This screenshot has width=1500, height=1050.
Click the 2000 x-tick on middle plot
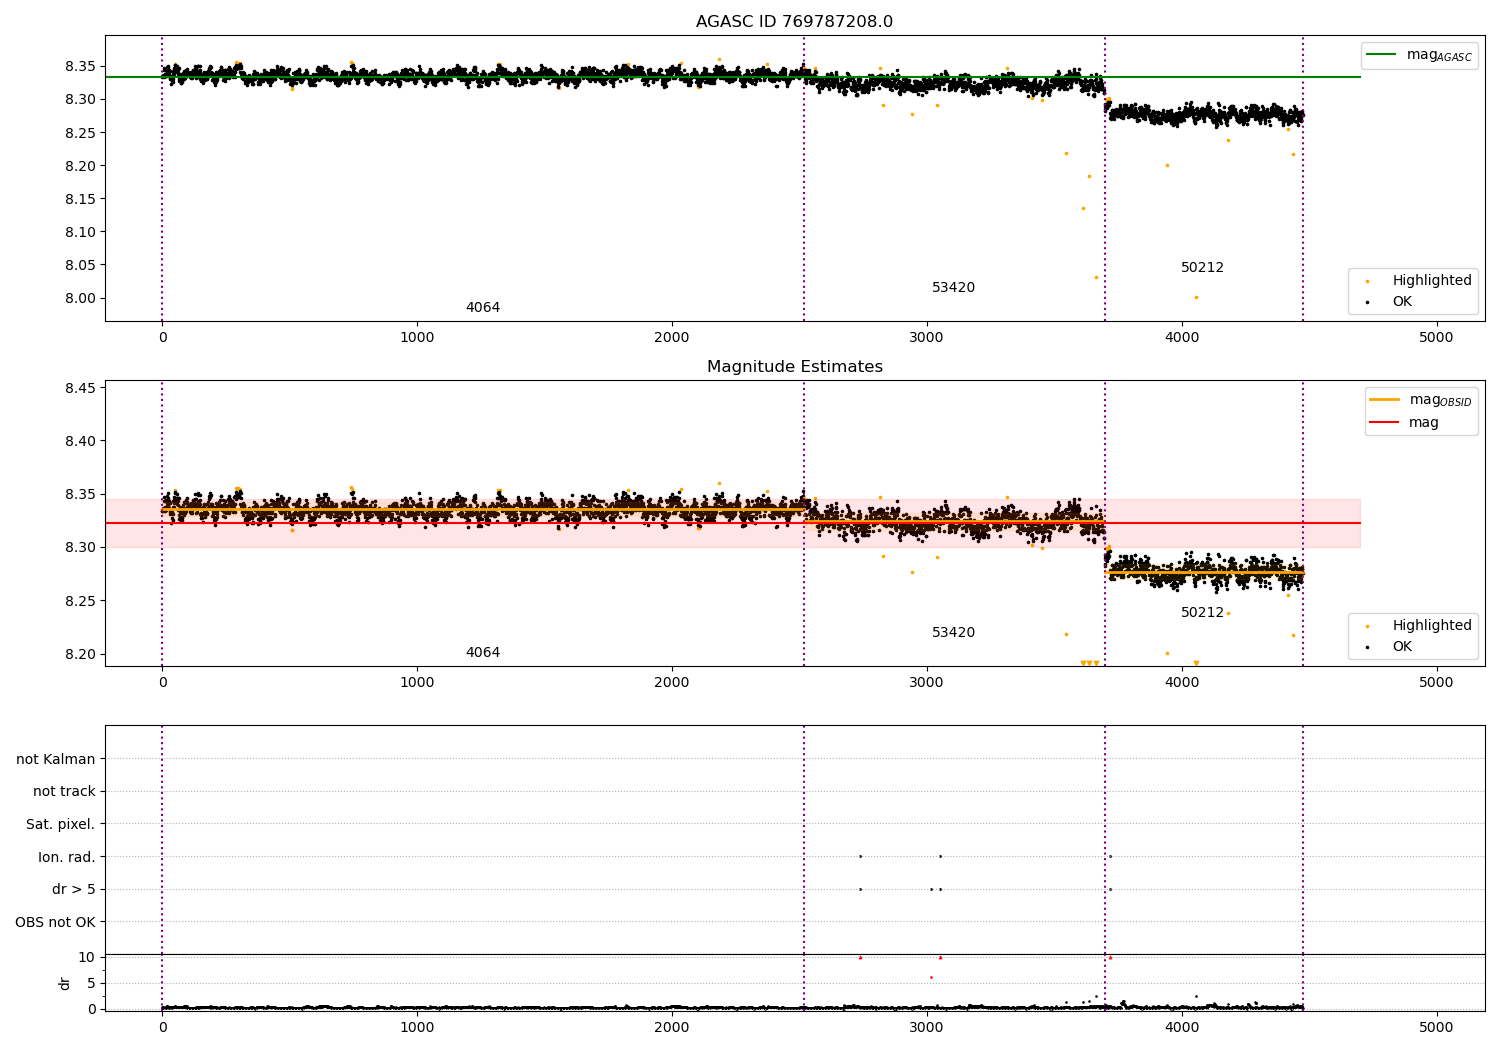point(672,682)
